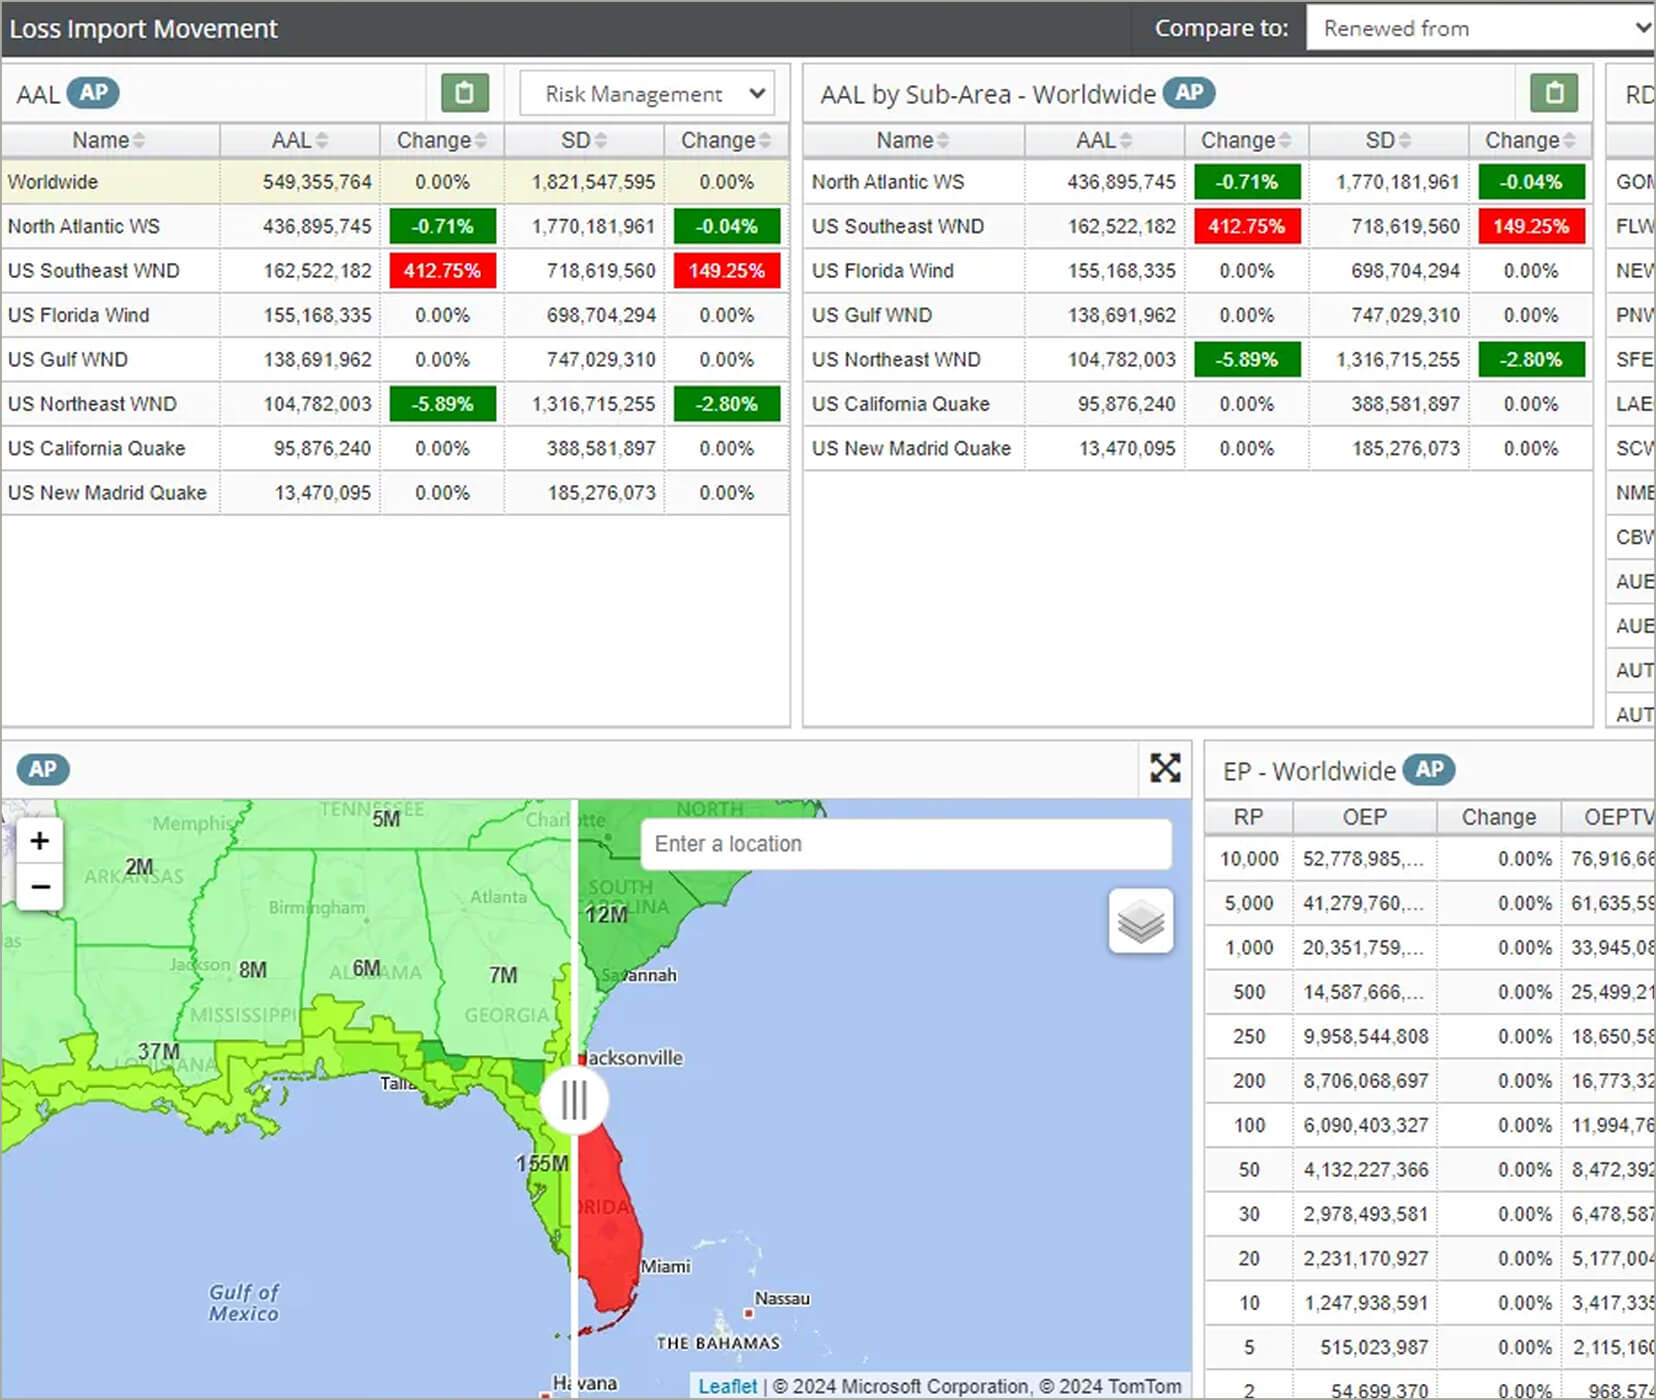Image resolution: width=1656 pixels, height=1400 pixels.
Task: Click the AP badge above the map
Action: (42, 769)
